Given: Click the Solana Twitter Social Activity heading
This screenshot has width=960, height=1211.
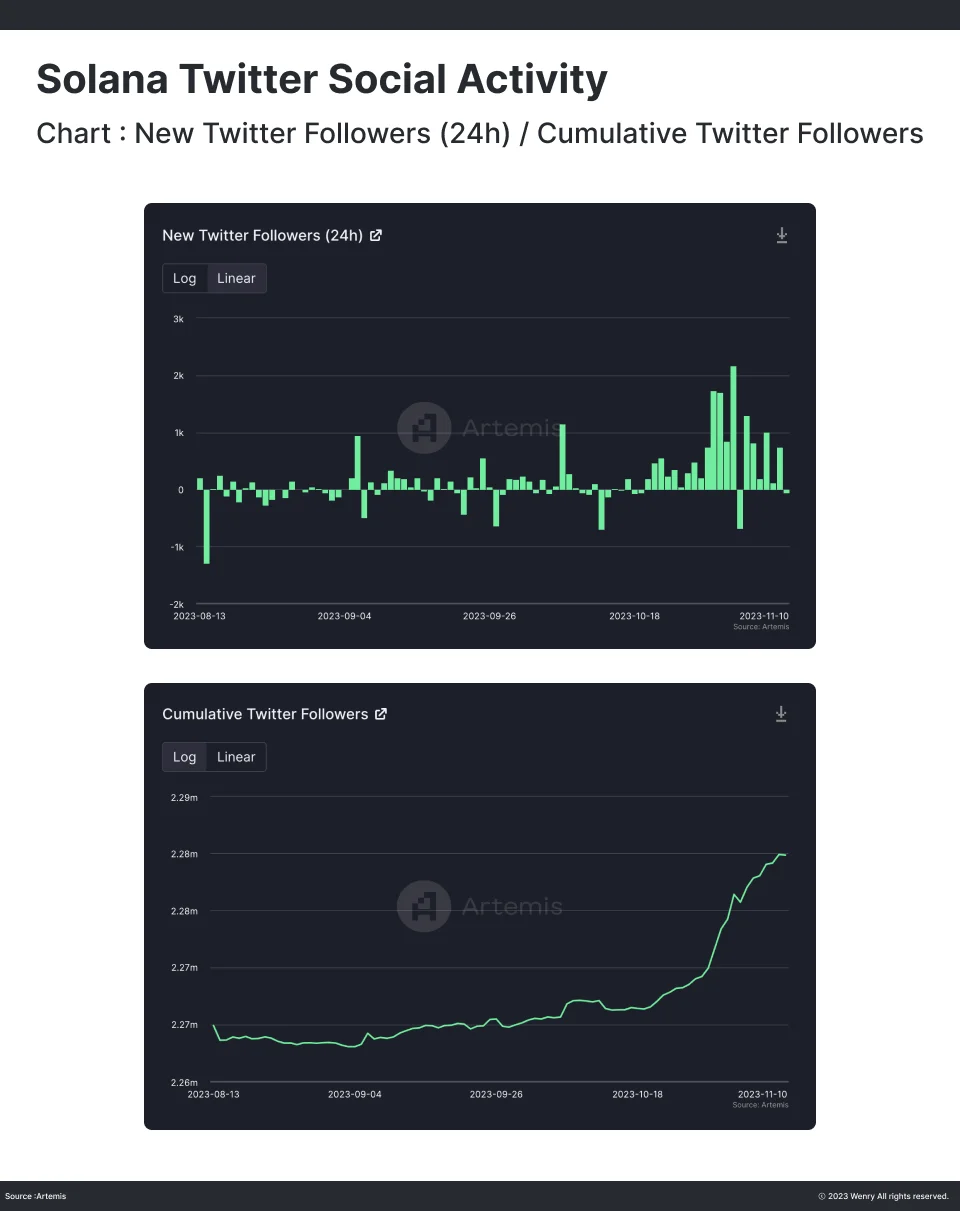Looking at the screenshot, I should point(321,80).
